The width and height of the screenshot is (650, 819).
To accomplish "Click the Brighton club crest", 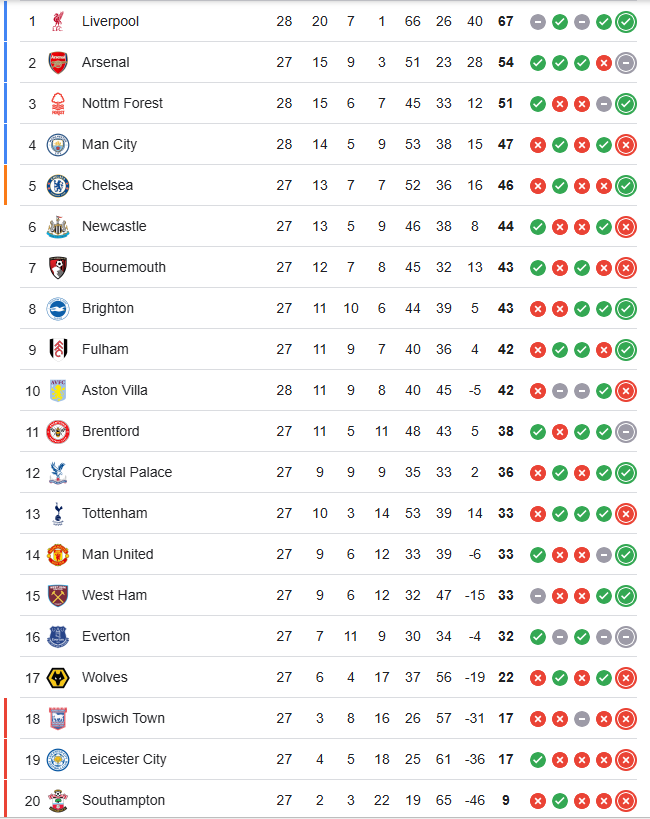I will 58,309.
